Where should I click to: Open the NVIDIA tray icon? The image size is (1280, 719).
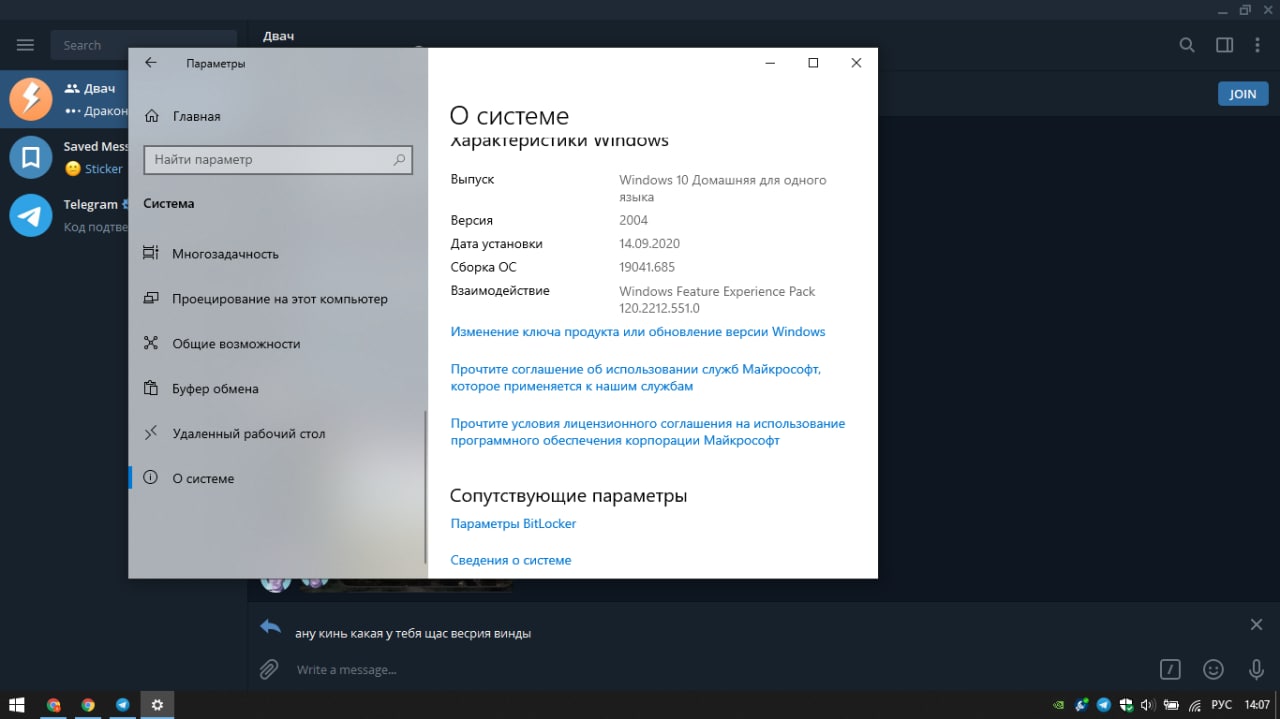(1059, 705)
